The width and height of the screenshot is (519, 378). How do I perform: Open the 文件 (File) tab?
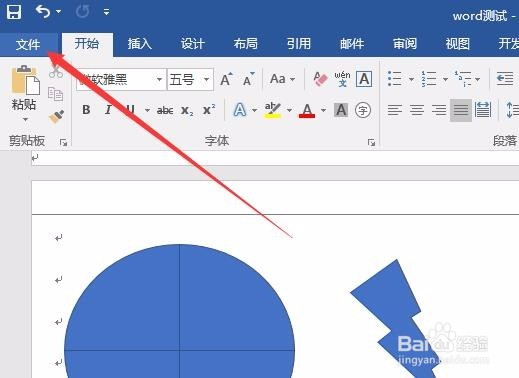pos(28,44)
